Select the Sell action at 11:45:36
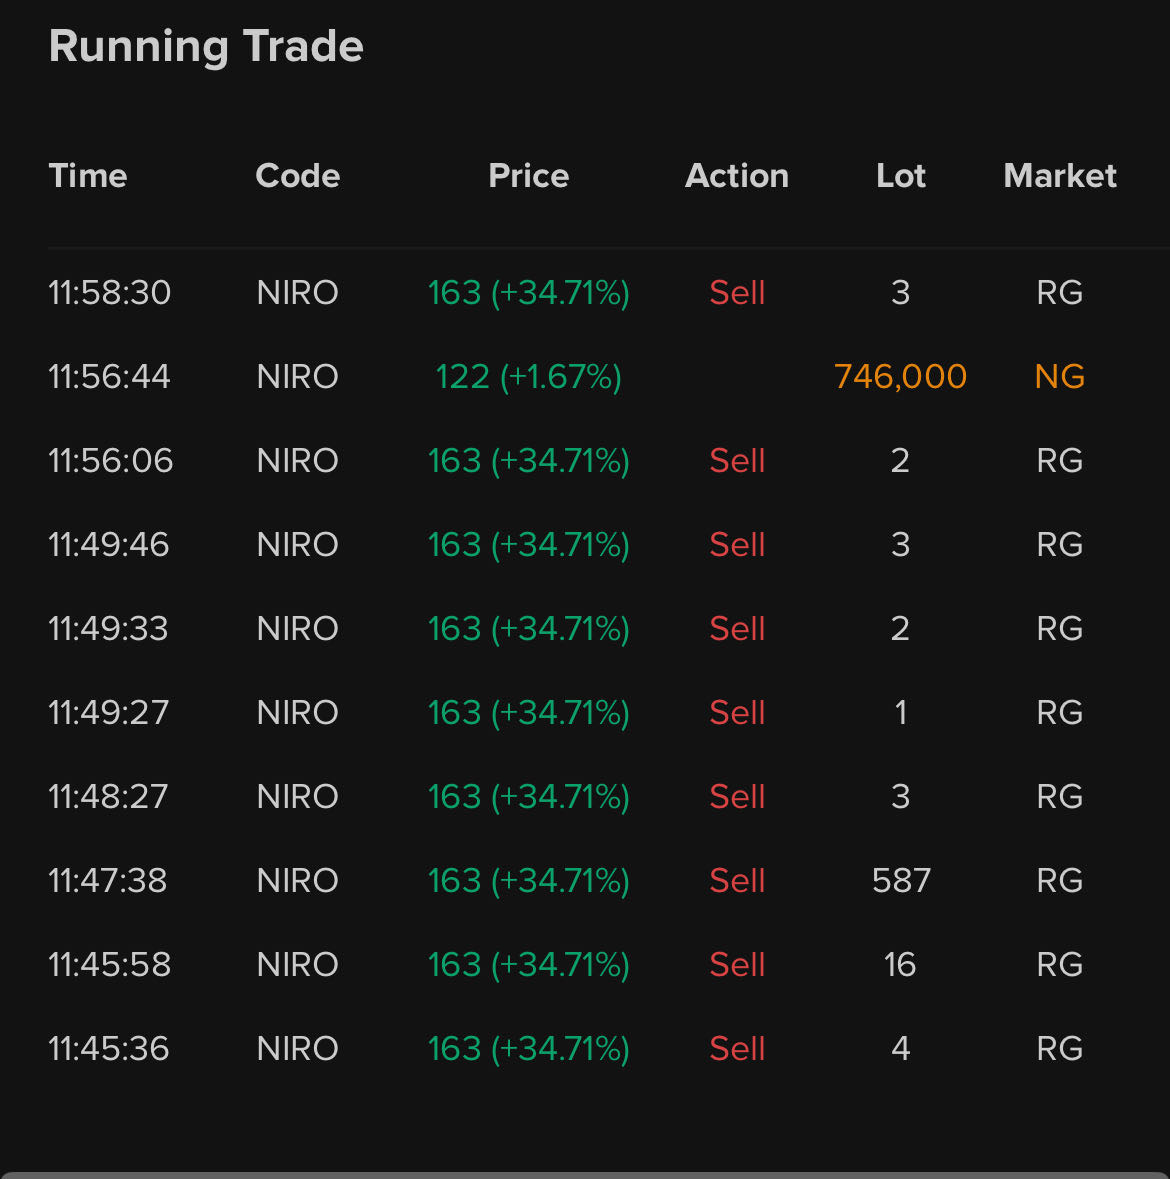1170x1179 pixels. click(x=736, y=1048)
